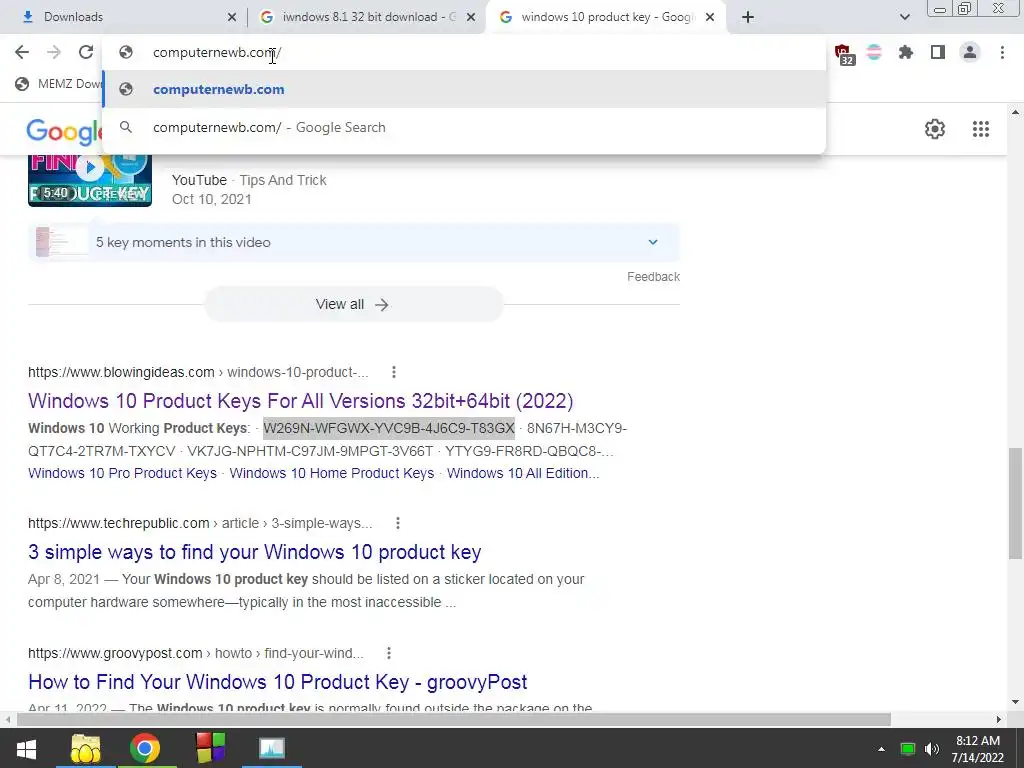This screenshot has width=1024, height=768.
Task: Click the green tray status icon
Action: pos(907,749)
